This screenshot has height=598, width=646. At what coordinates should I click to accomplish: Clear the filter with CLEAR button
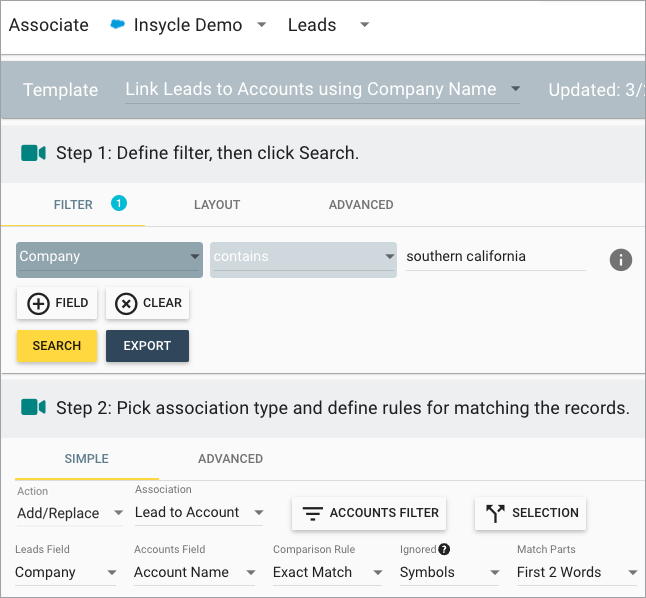tap(147, 303)
